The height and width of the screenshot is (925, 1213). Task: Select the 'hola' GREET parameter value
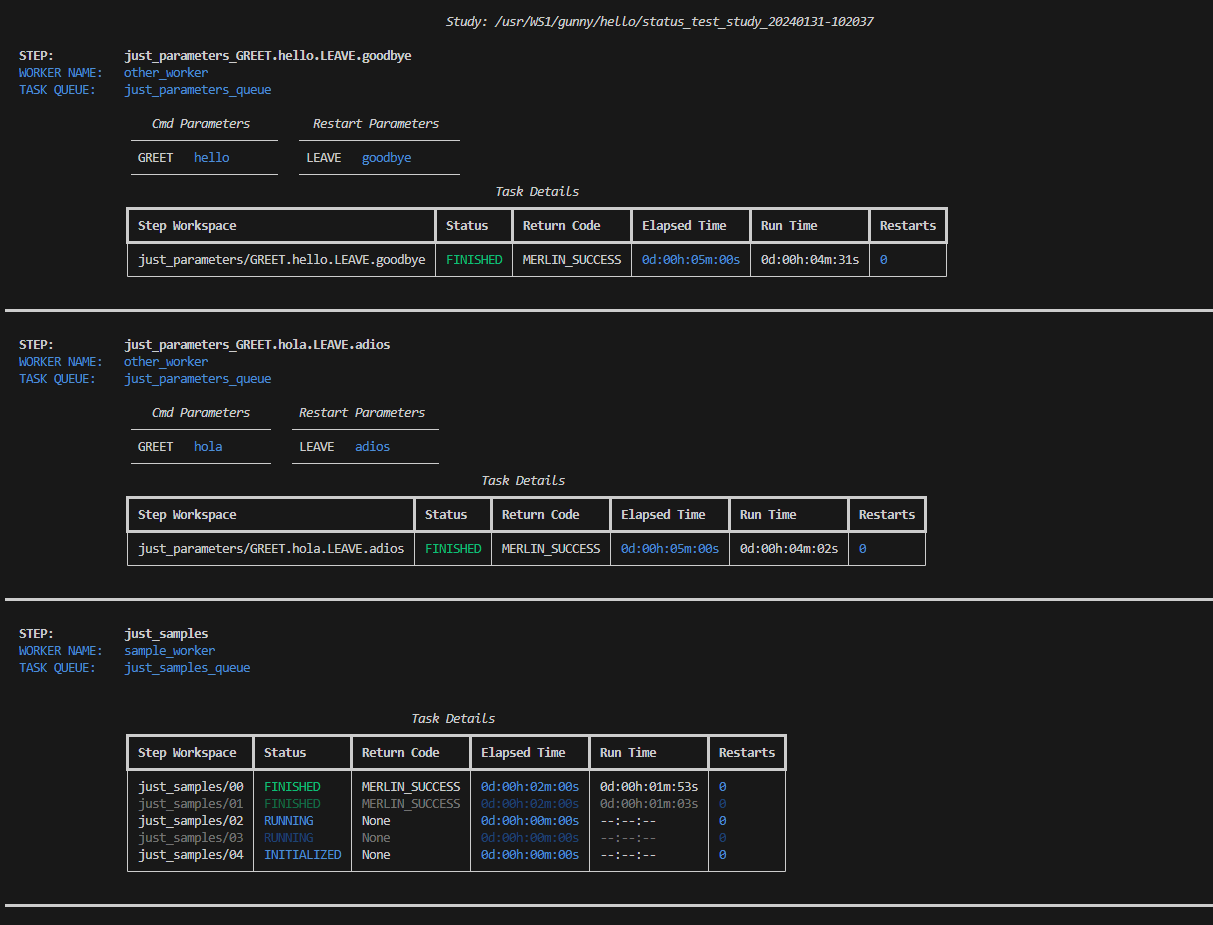[208, 447]
